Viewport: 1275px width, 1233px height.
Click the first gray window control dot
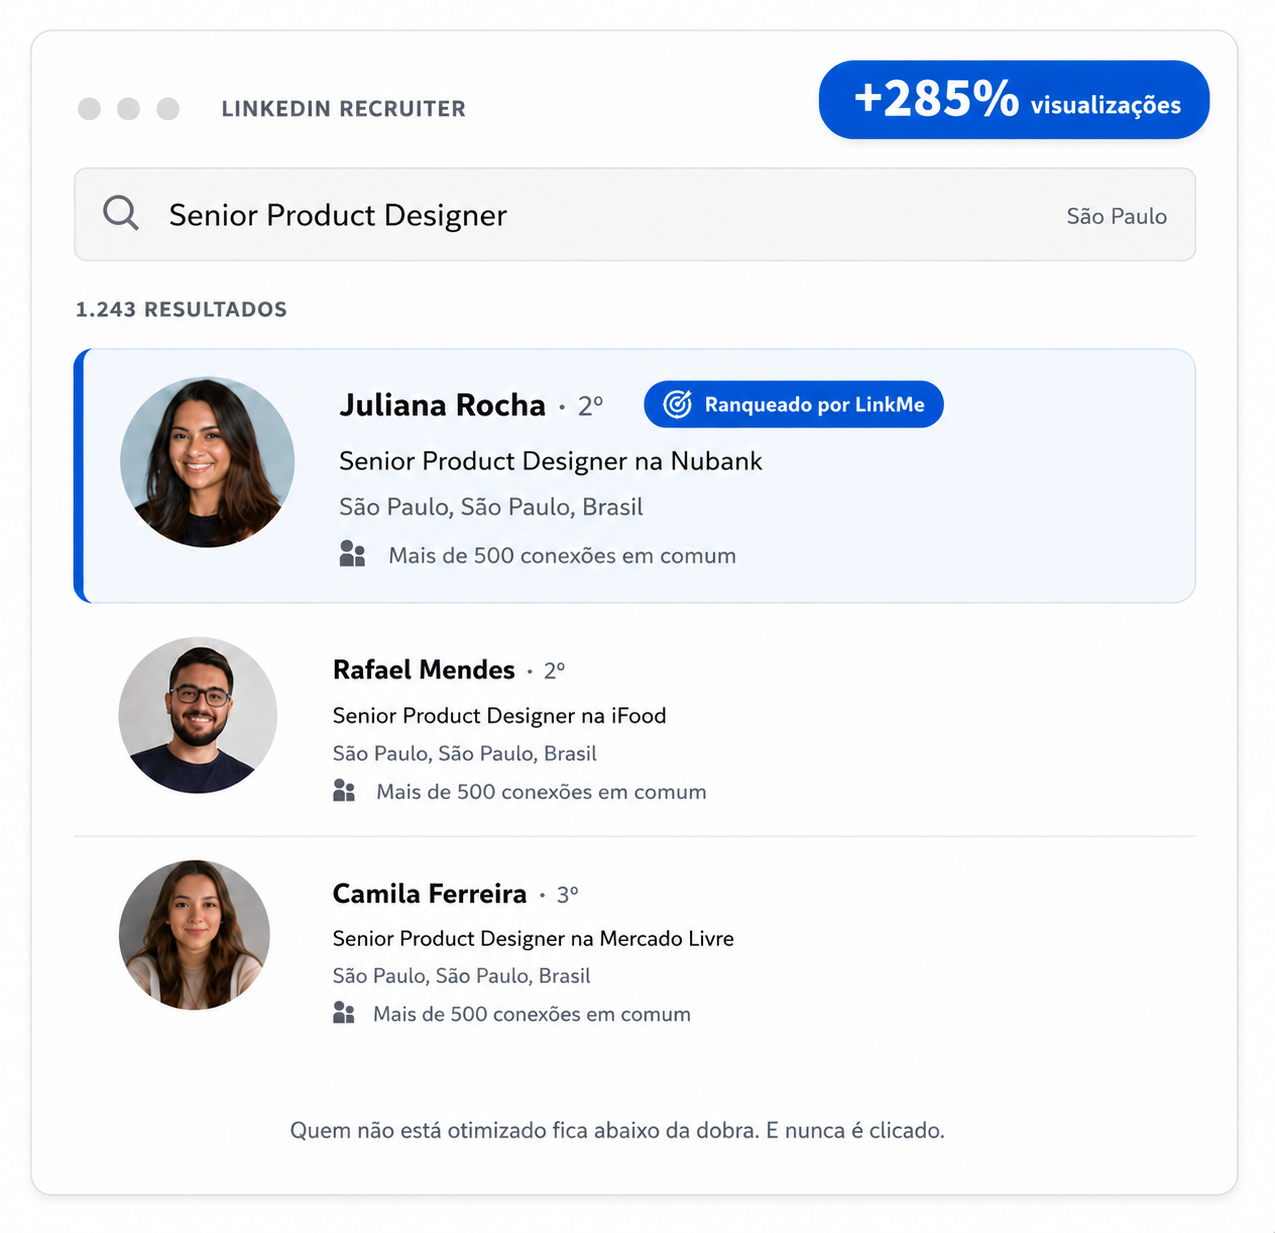pos(89,109)
